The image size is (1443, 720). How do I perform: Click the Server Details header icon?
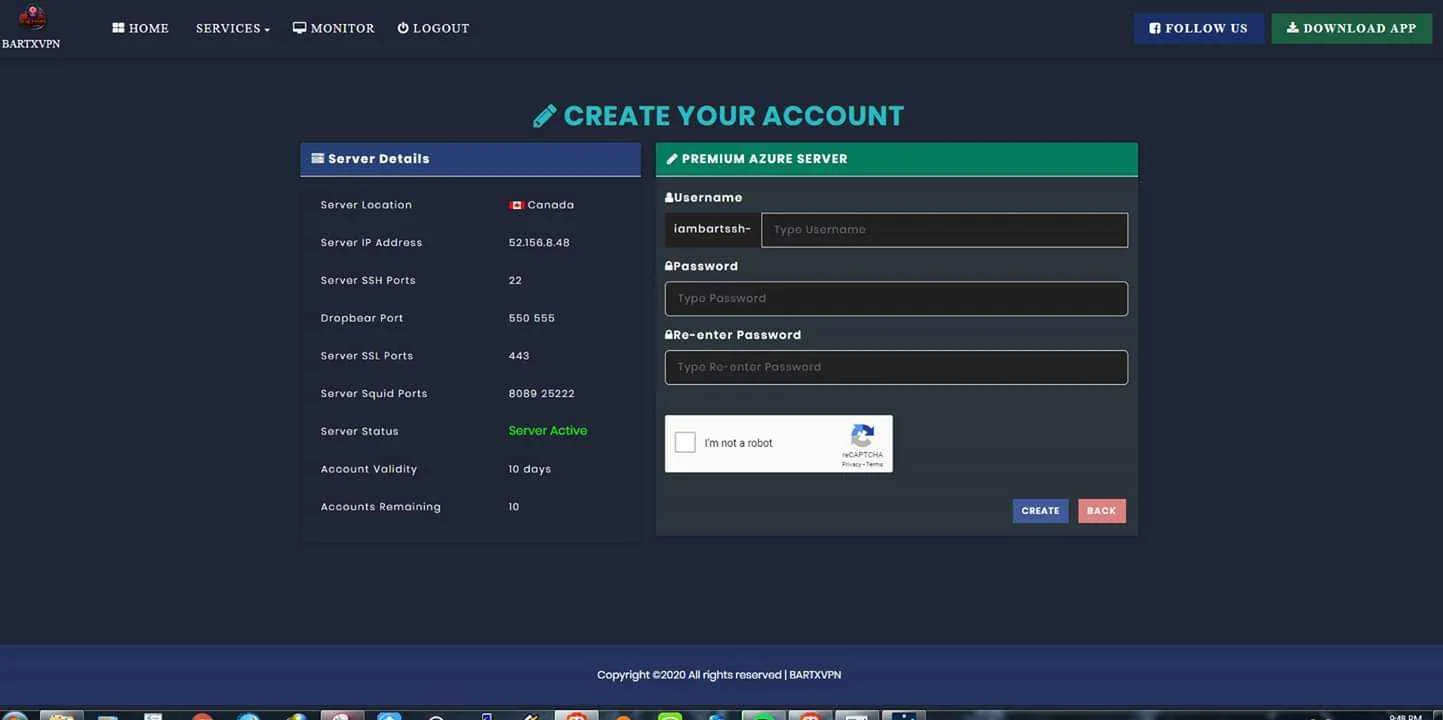[x=317, y=158]
